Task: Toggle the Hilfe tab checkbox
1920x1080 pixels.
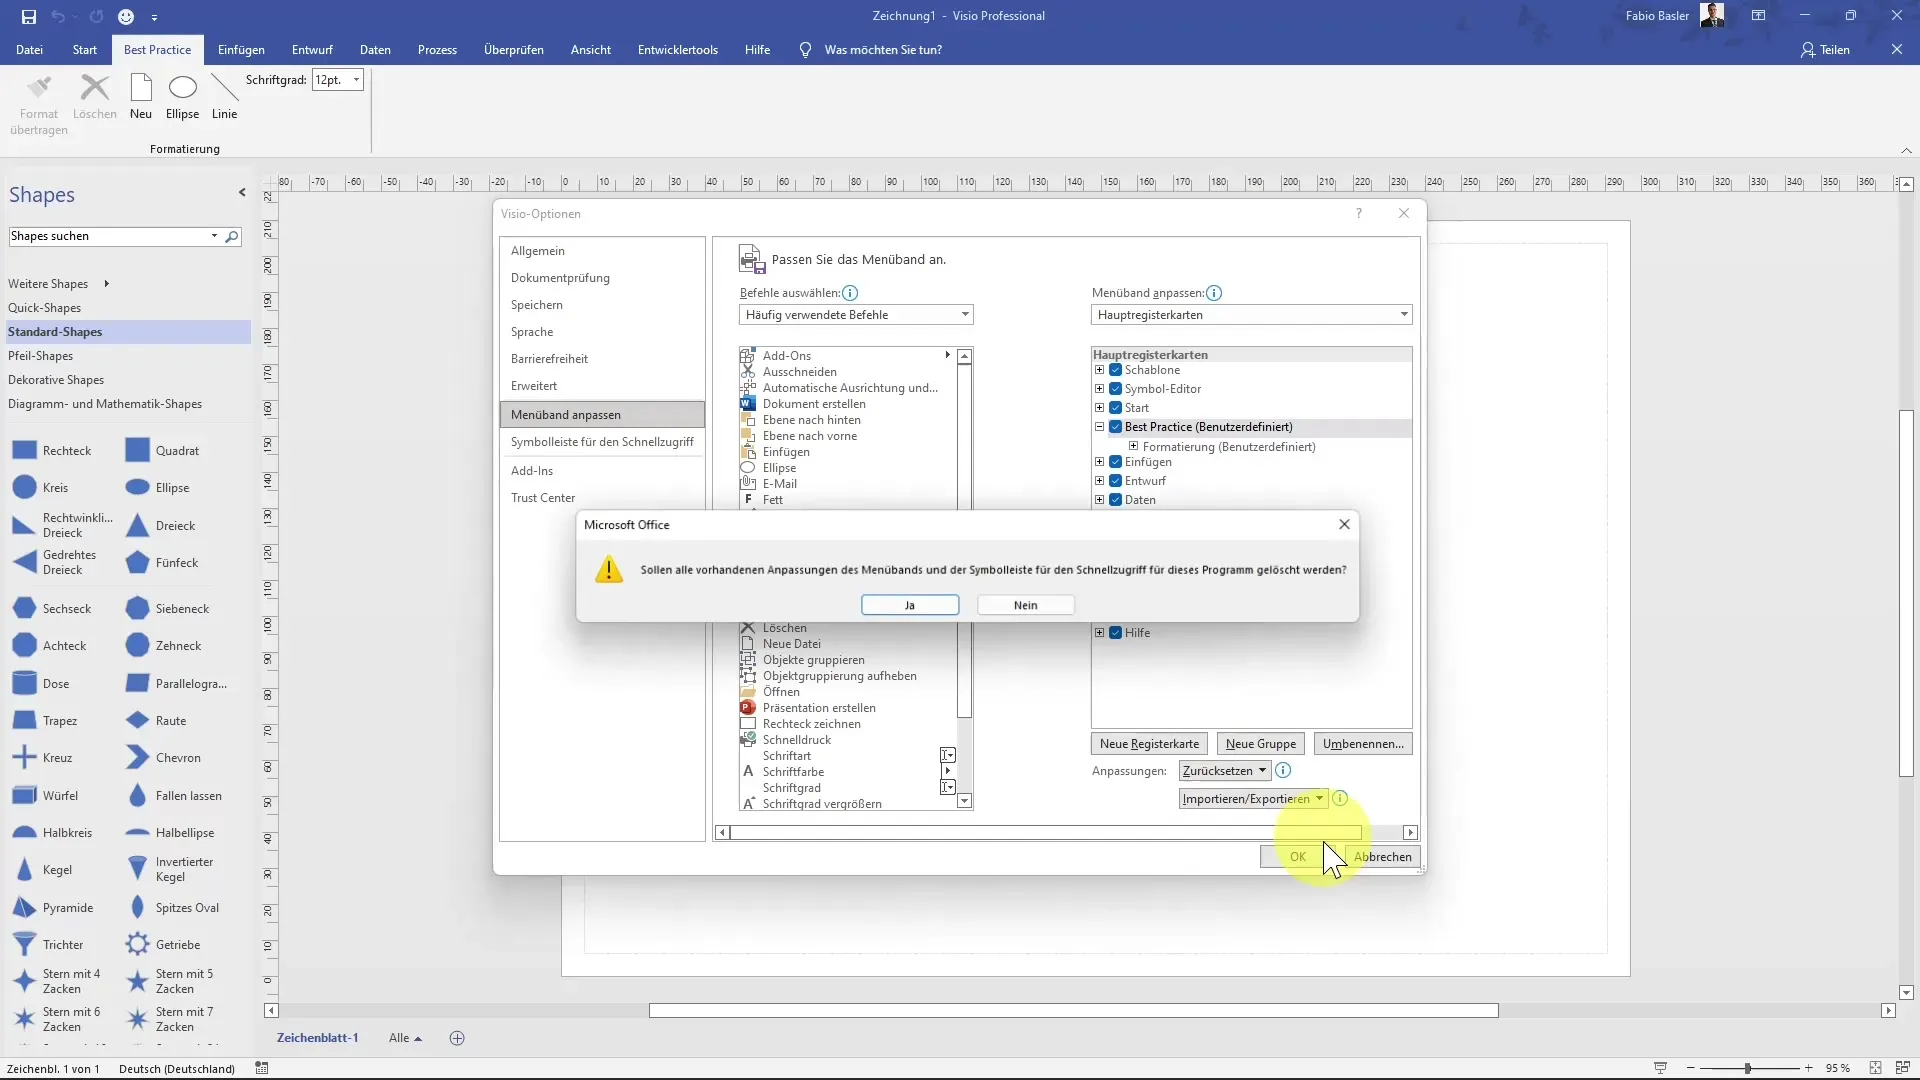Action: pyautogui.click(x=1116, y=633)
